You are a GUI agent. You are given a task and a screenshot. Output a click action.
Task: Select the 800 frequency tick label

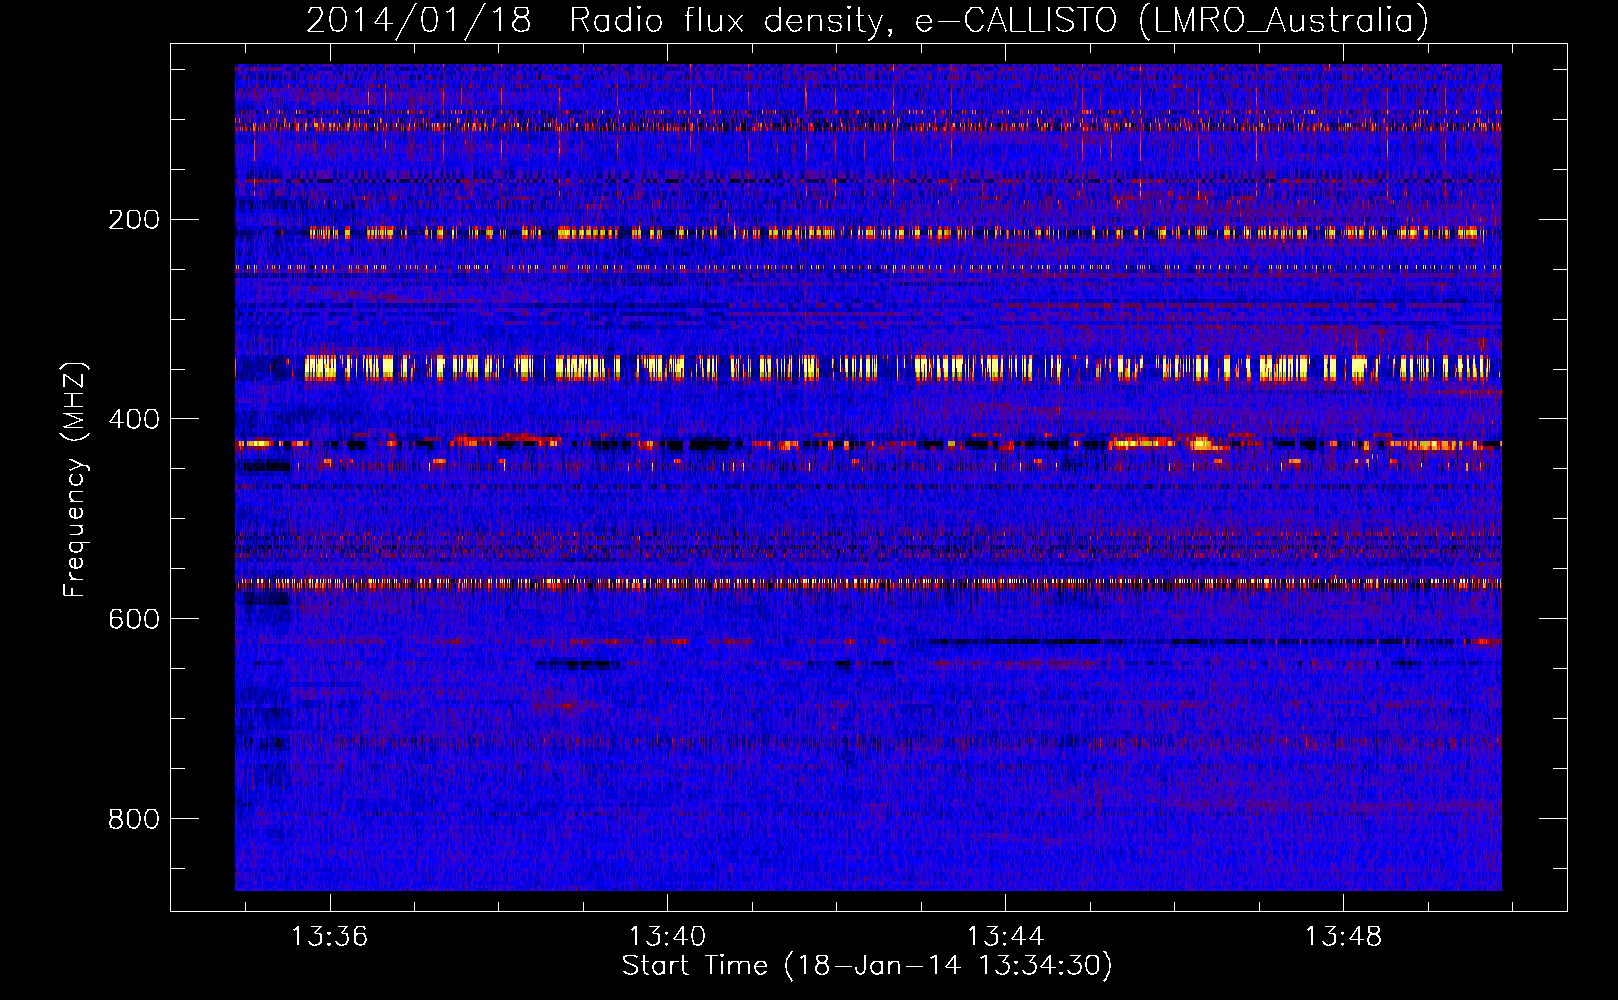coord(134,819)
